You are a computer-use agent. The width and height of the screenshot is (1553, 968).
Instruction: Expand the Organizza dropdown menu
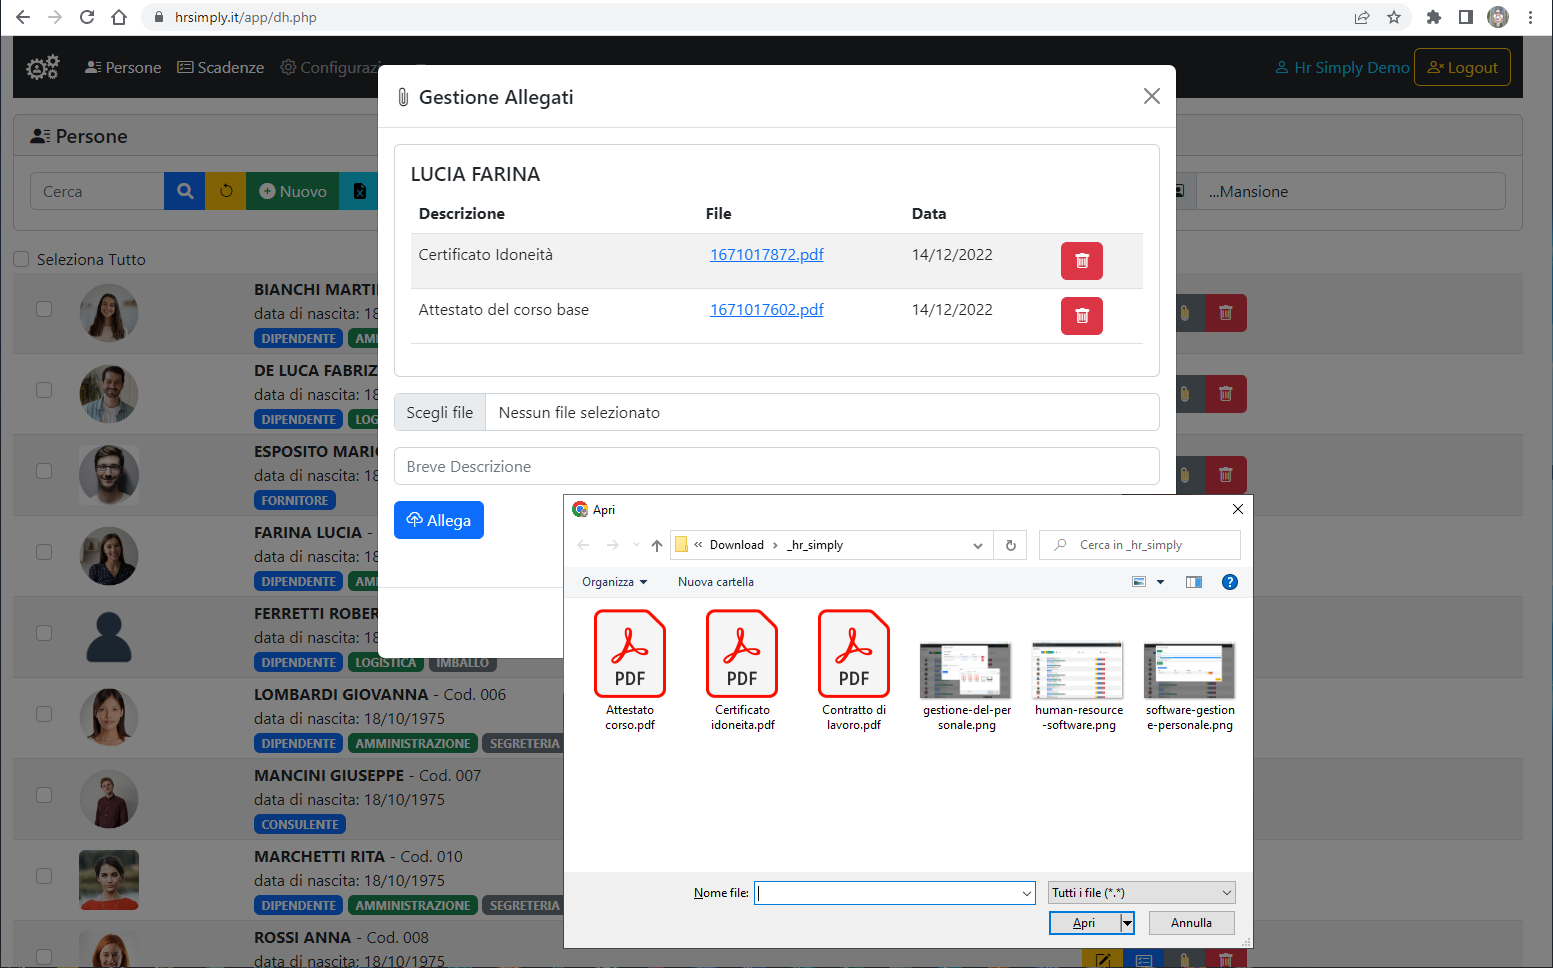tap(614, 582)
